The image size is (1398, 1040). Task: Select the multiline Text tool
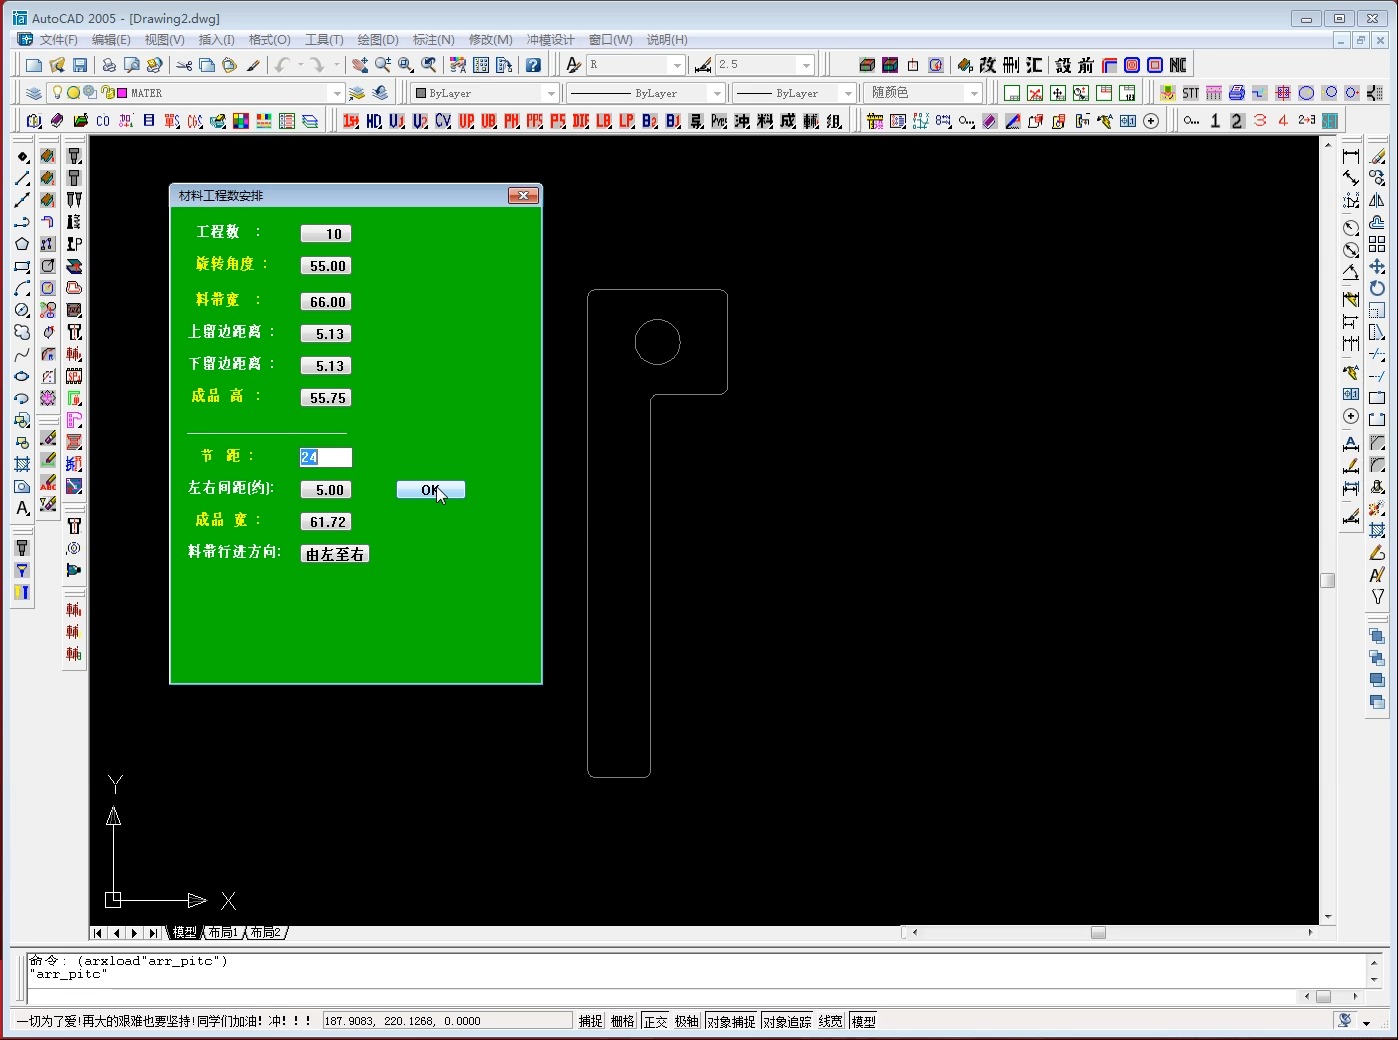(x=22, y=508)
